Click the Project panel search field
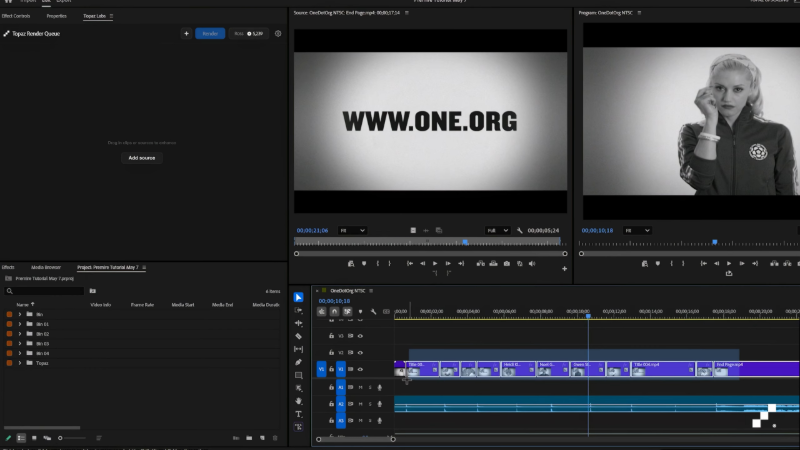 (x=44, y=291)
